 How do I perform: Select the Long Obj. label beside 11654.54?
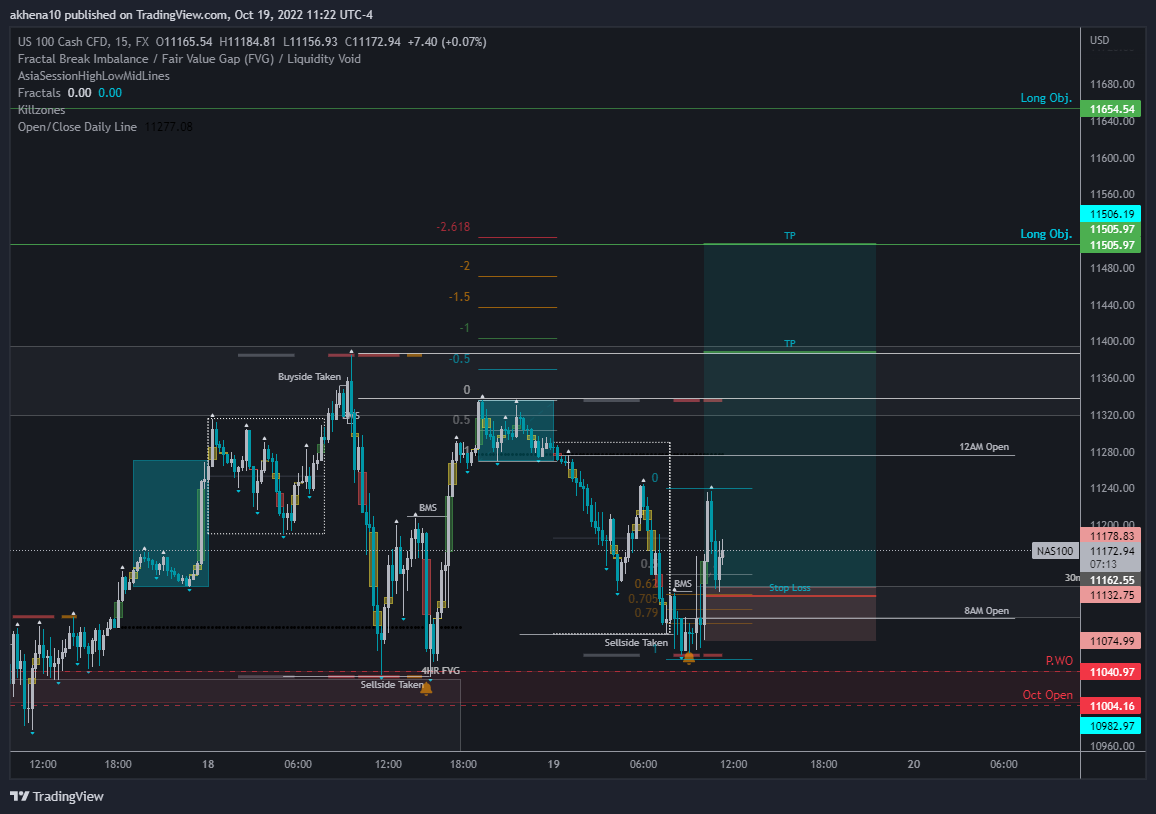[1045, 98]
